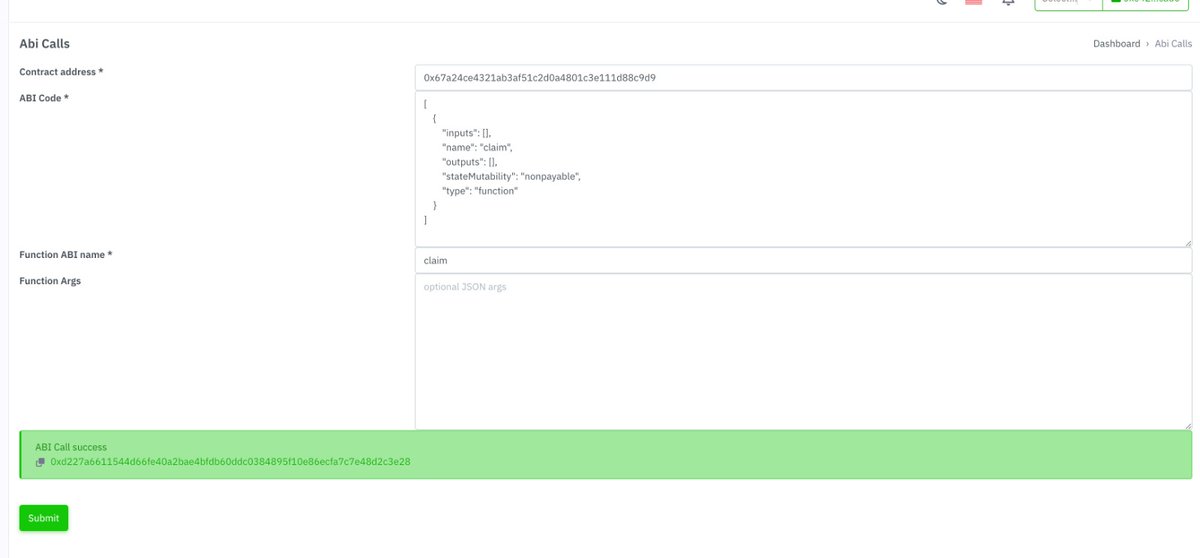Click the '"name": "claim",' line in ABI code
The height and width of the screenshot is (558, 1200).
click(x=478, y=147)
